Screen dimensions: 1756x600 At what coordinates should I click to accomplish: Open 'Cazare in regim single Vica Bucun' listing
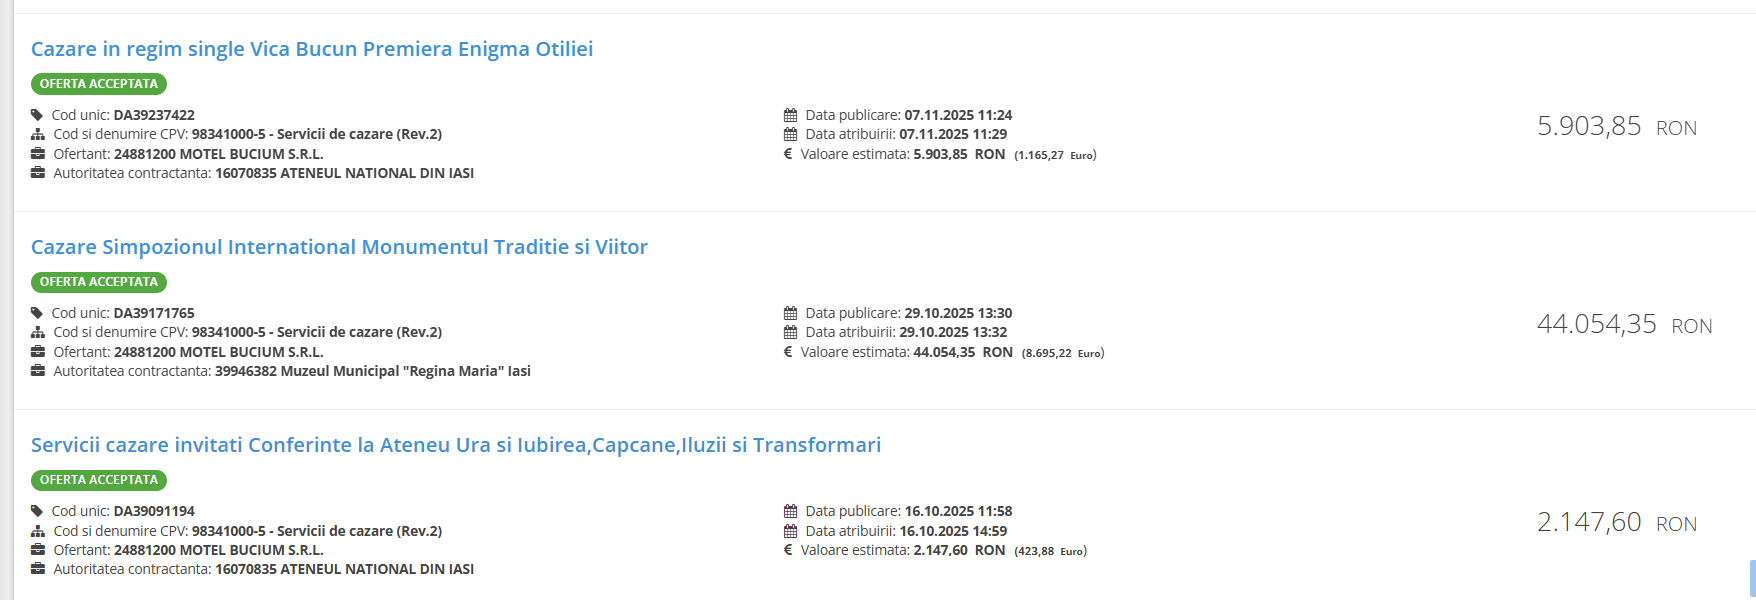tap(311, 49)
